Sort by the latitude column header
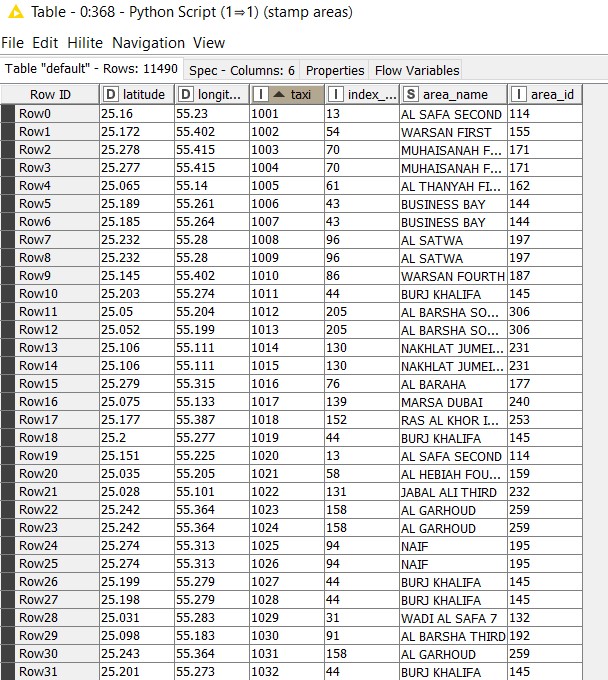The width and height of the screenshot is (608, 680). pos(137,94)
